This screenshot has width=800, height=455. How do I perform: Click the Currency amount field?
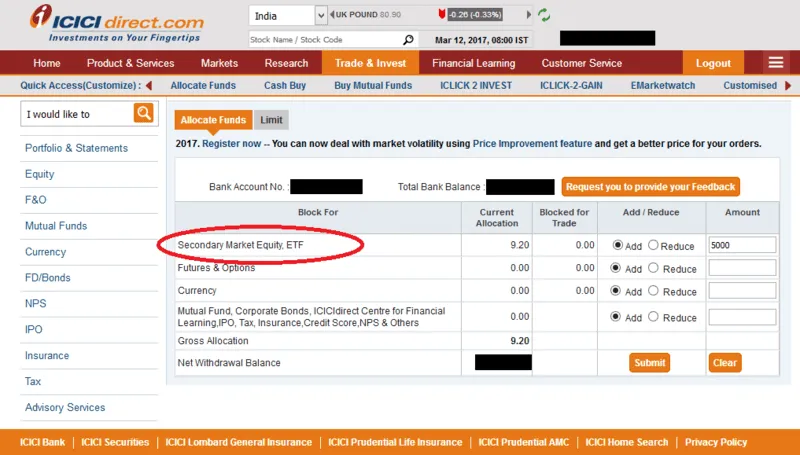point(742,290)
